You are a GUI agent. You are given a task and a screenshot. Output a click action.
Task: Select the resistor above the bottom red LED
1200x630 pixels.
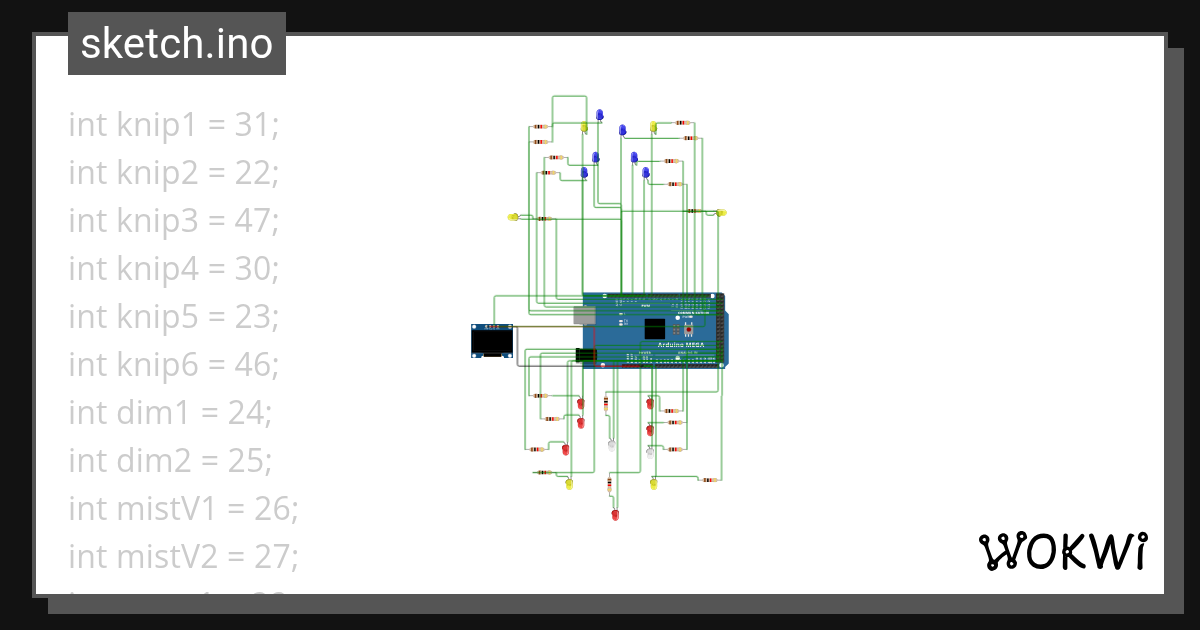tap(609, 485)
